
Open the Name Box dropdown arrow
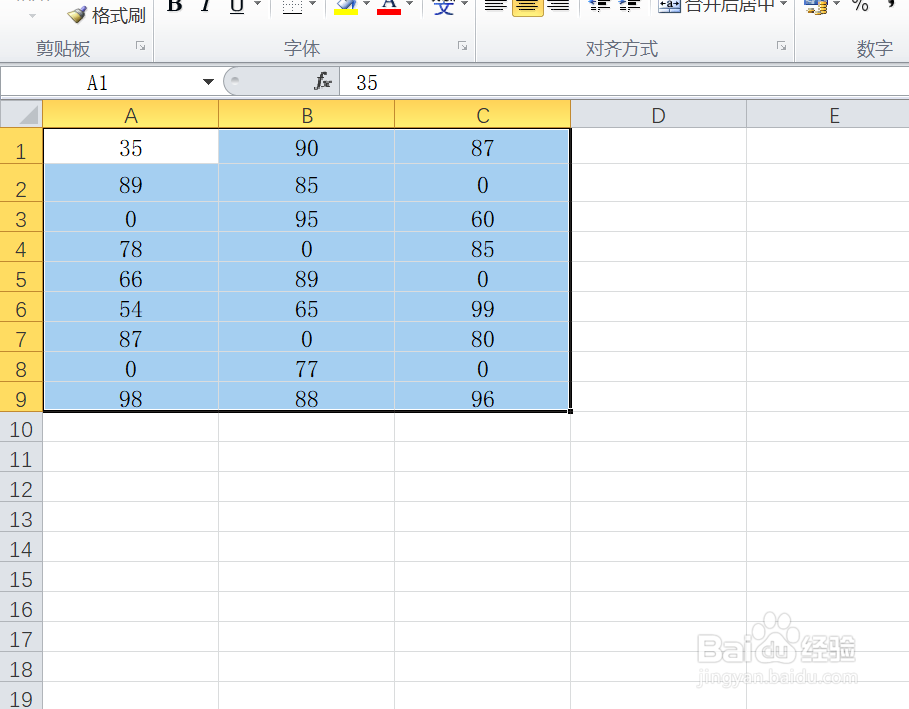(x=208, y=82)
